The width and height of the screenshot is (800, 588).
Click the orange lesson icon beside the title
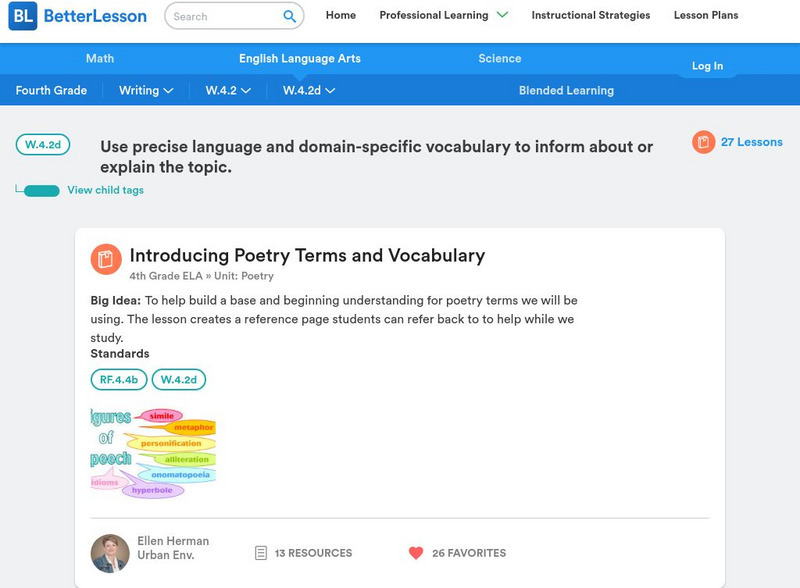pos(105,259)
